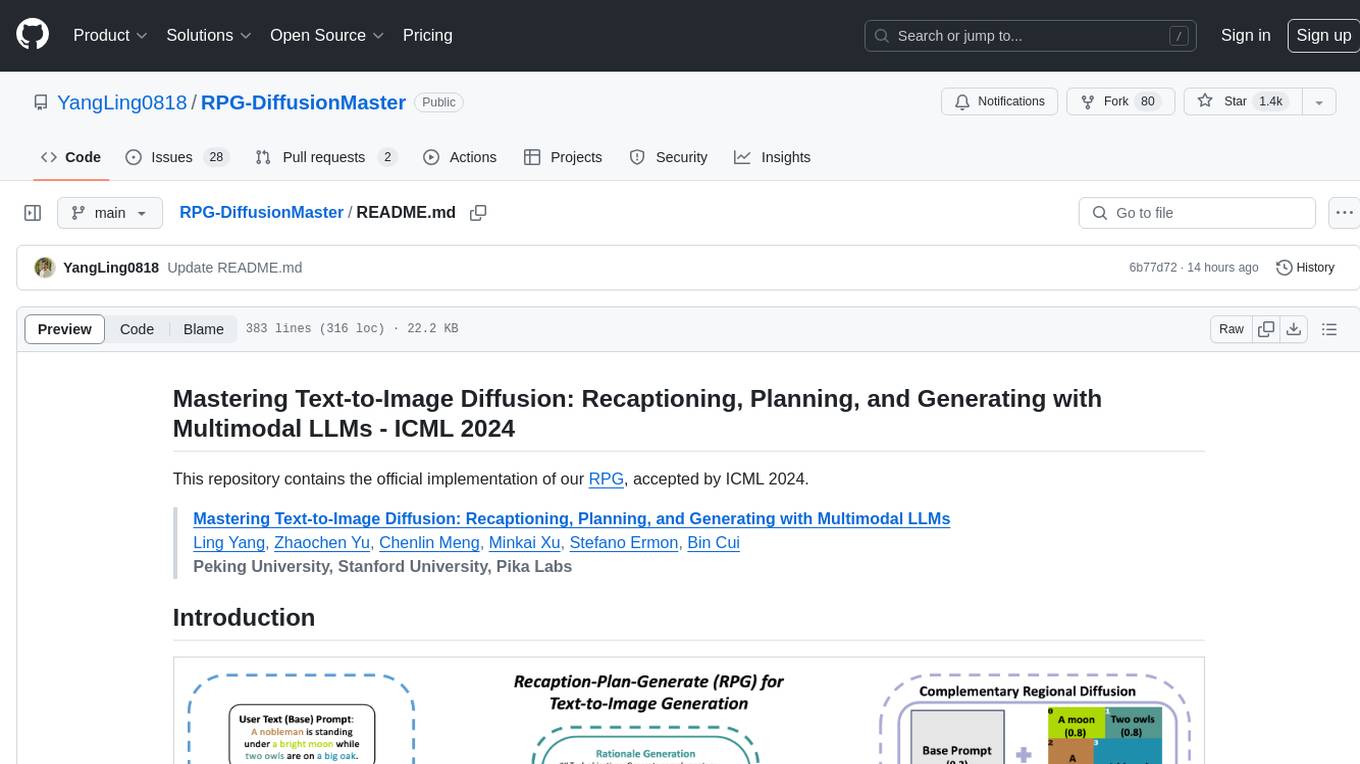Image resolution: width=1360 pixels, height=764 pixels.
Task: Copy the README.md file path
Action: click(478, 213)
